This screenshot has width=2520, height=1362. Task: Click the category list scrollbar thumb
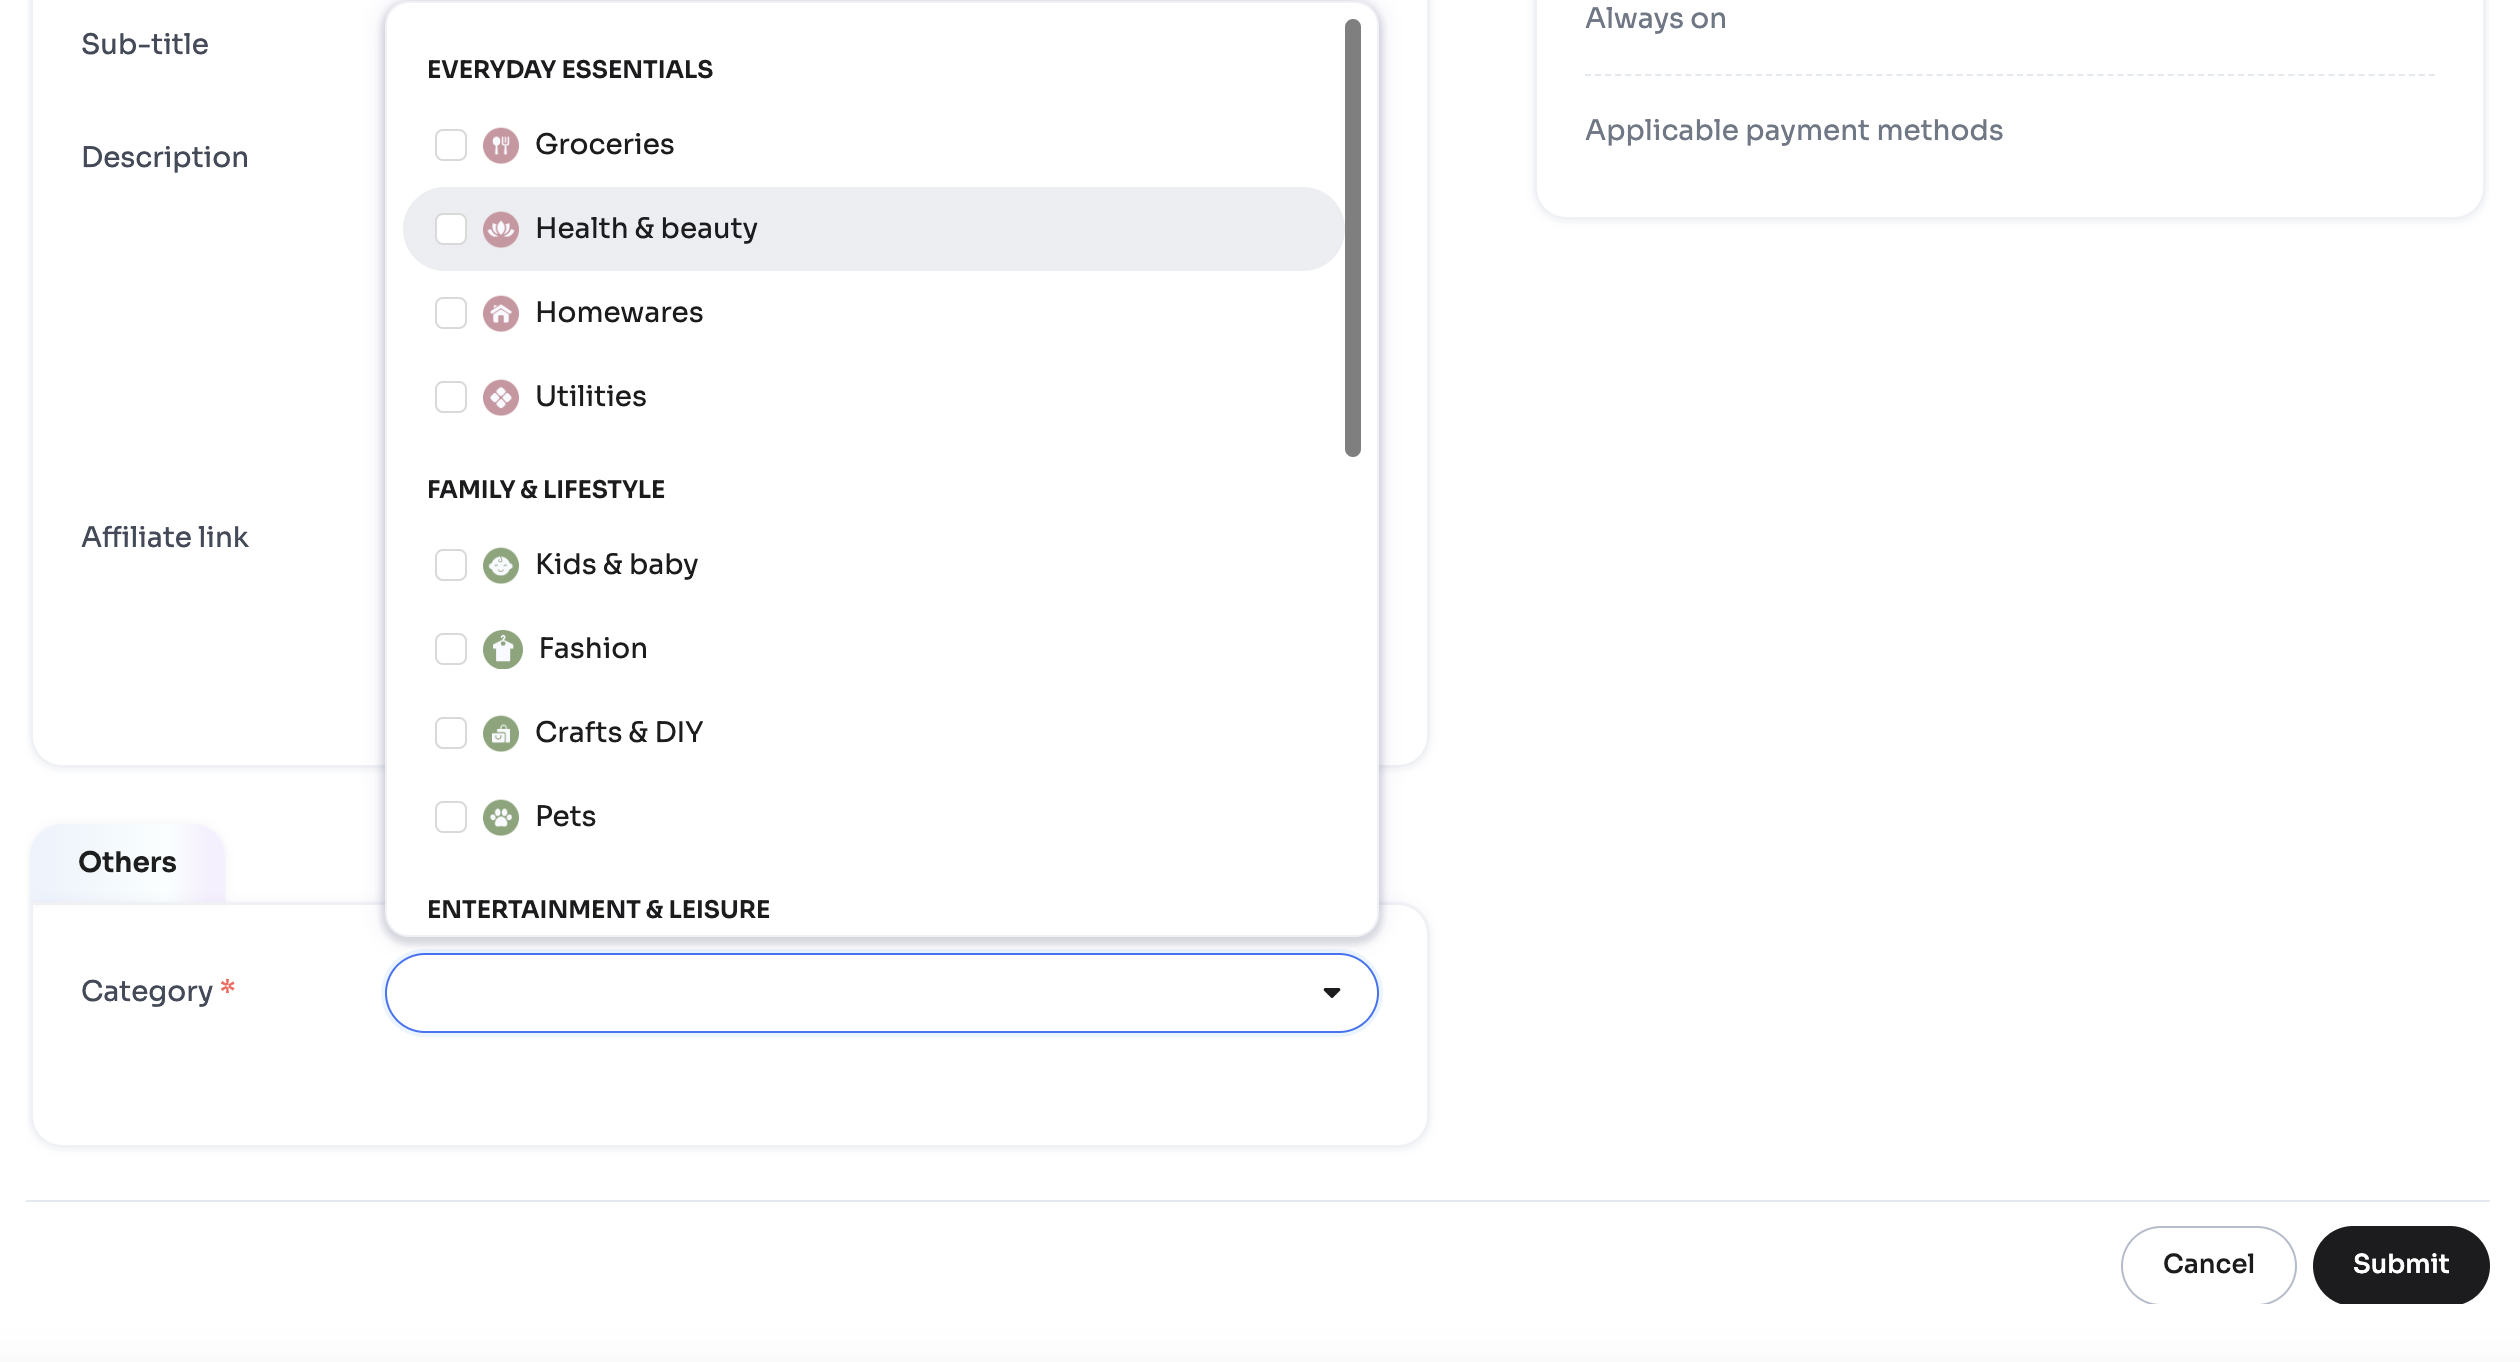point(1352,238)
